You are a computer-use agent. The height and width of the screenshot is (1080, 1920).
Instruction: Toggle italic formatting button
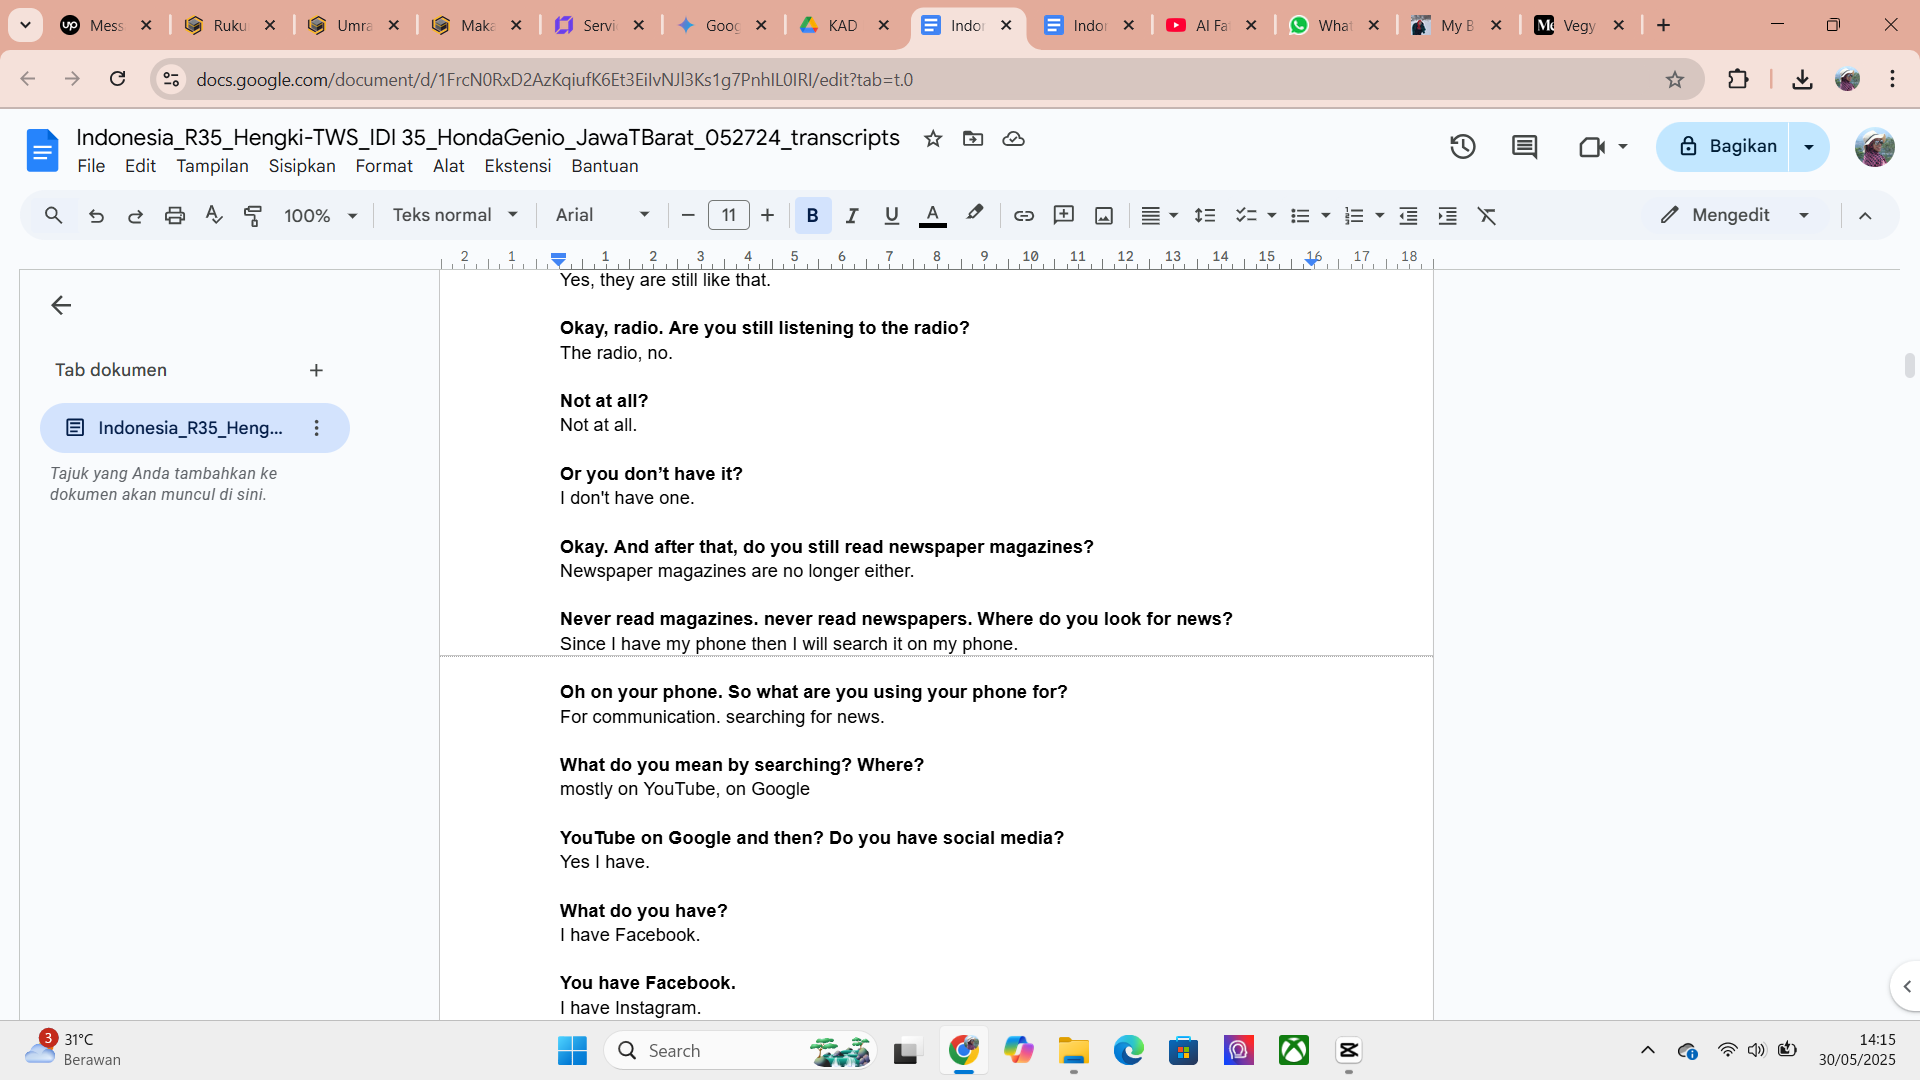pos(852,215)
